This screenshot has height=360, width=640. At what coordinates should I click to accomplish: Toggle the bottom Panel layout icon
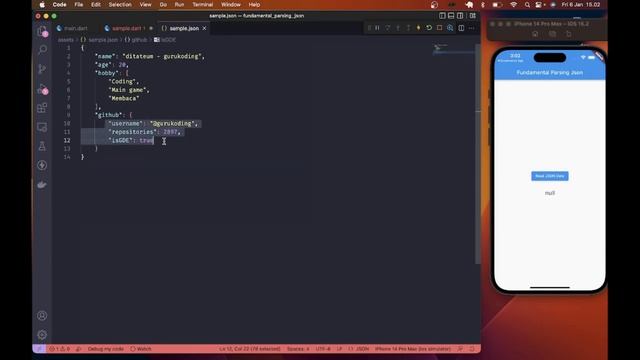pyautogui.click(x=451, y=16)
